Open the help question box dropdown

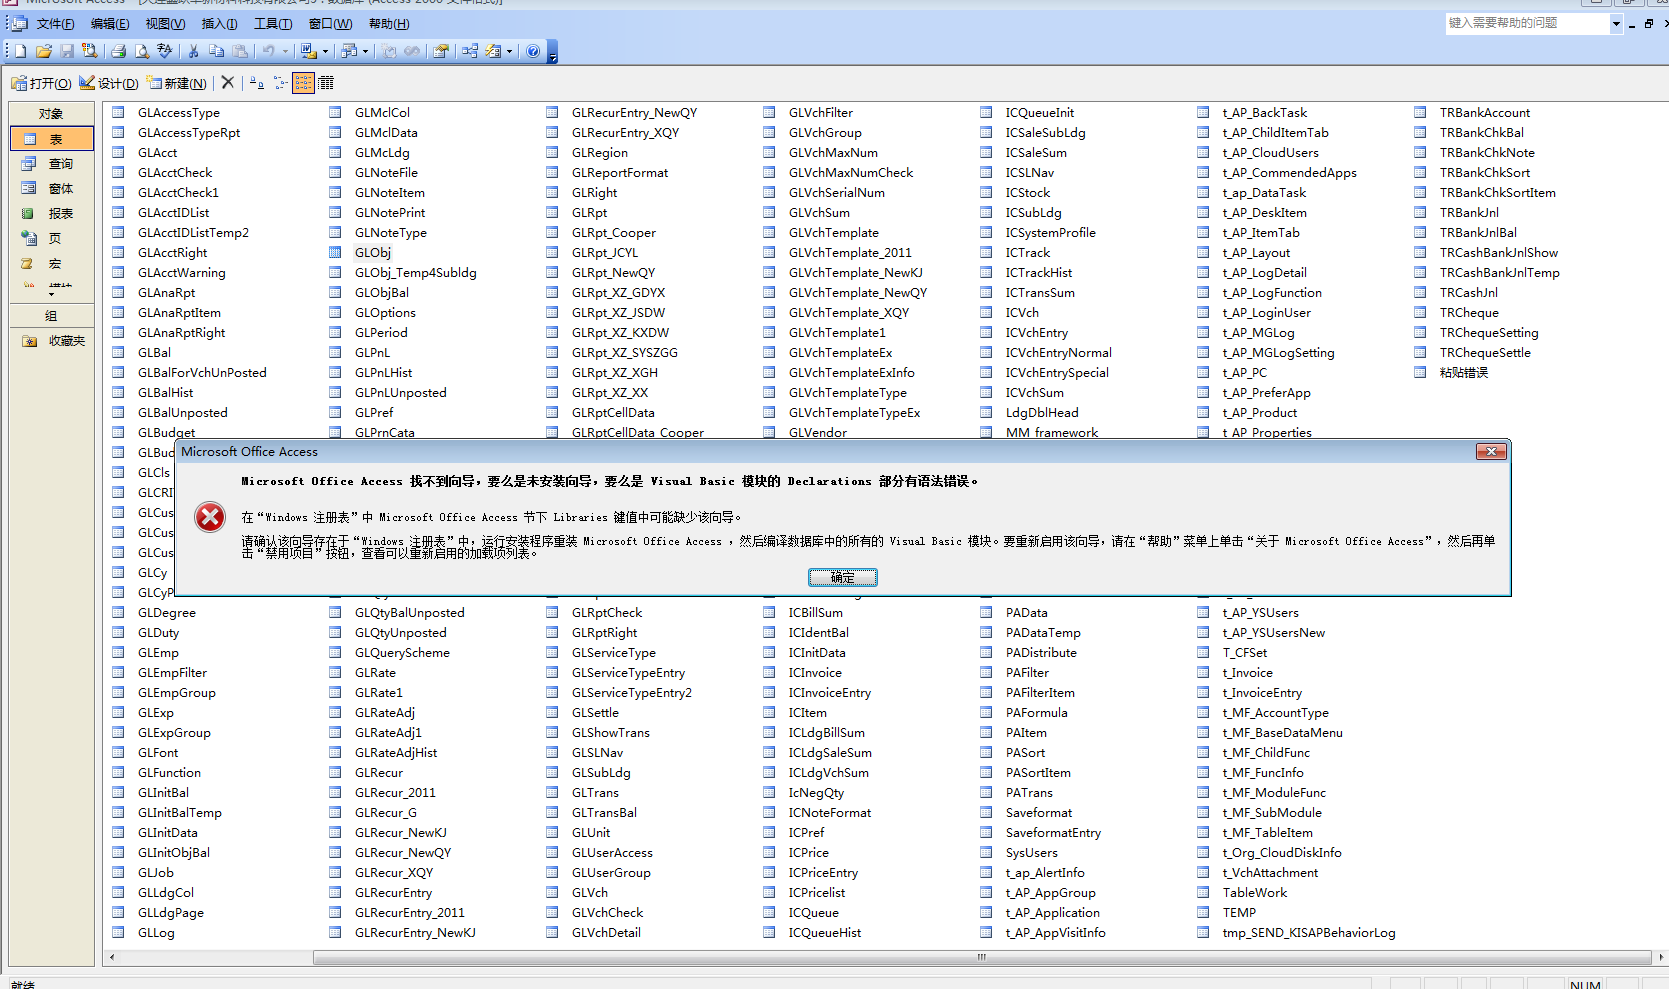[x=1616, y=23]
